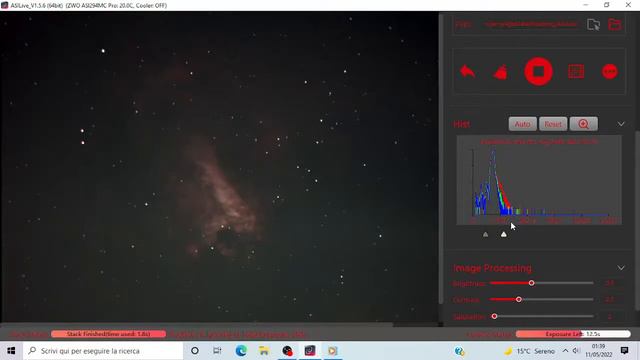The image size is (640, 360).
Task: Click the Auto histogram button
Action: [522, 124]
